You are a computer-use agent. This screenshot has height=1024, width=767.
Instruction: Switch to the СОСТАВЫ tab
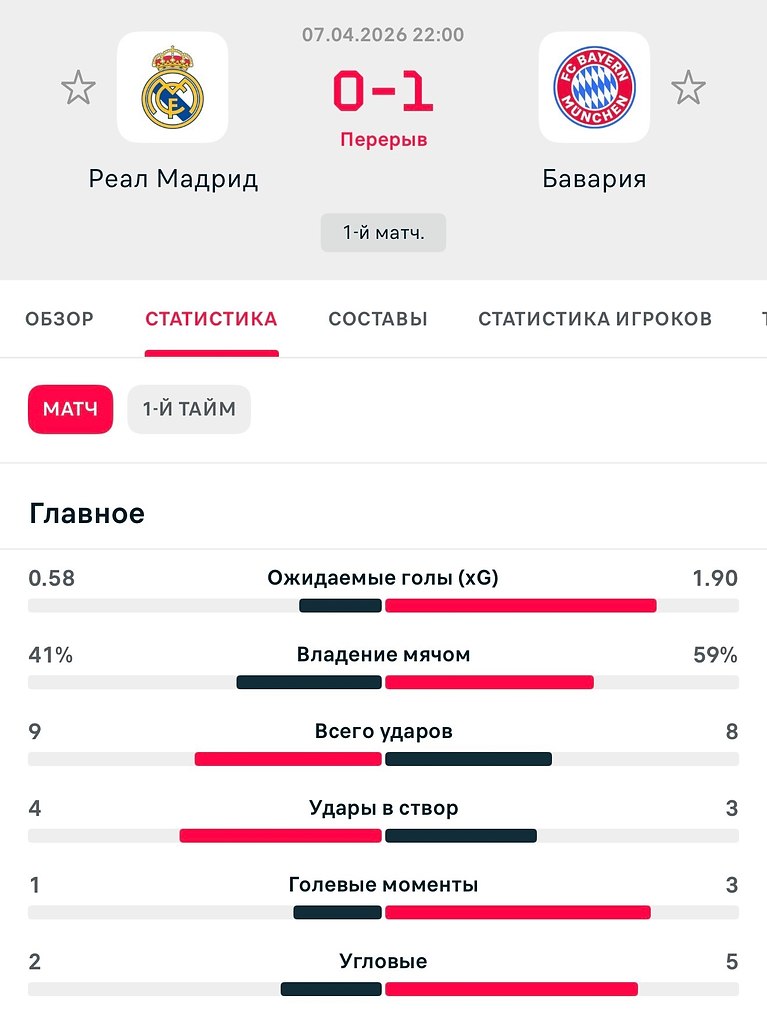[x=378, y=319]
